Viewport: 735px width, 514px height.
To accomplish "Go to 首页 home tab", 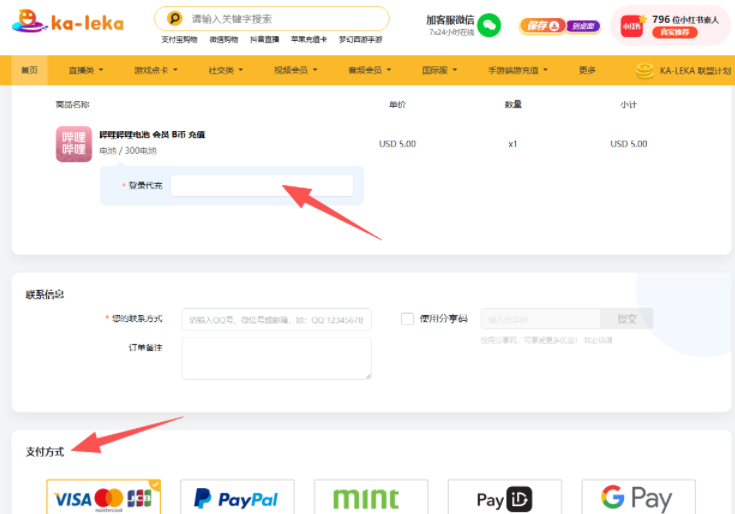I will point(29,70).
